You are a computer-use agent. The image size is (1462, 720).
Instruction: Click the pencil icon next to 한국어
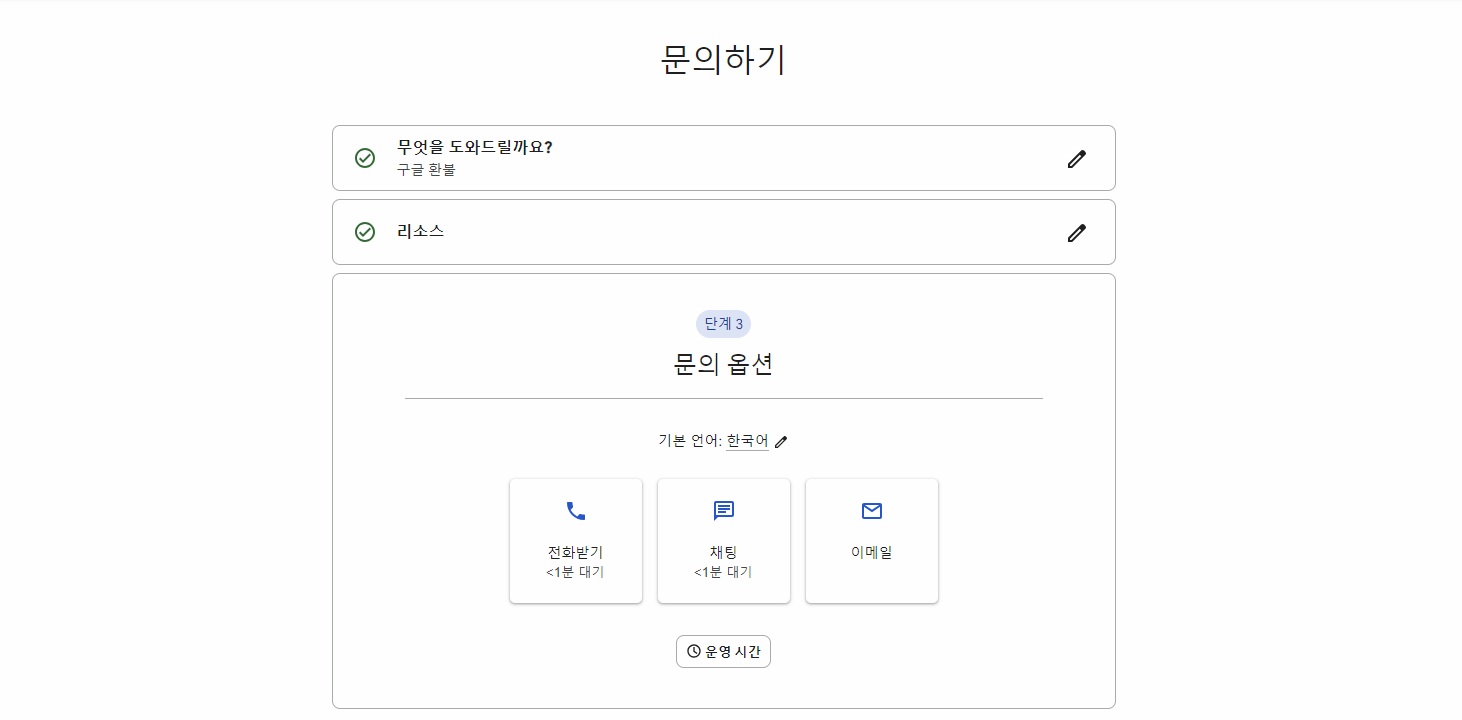[x=781, y=440]
